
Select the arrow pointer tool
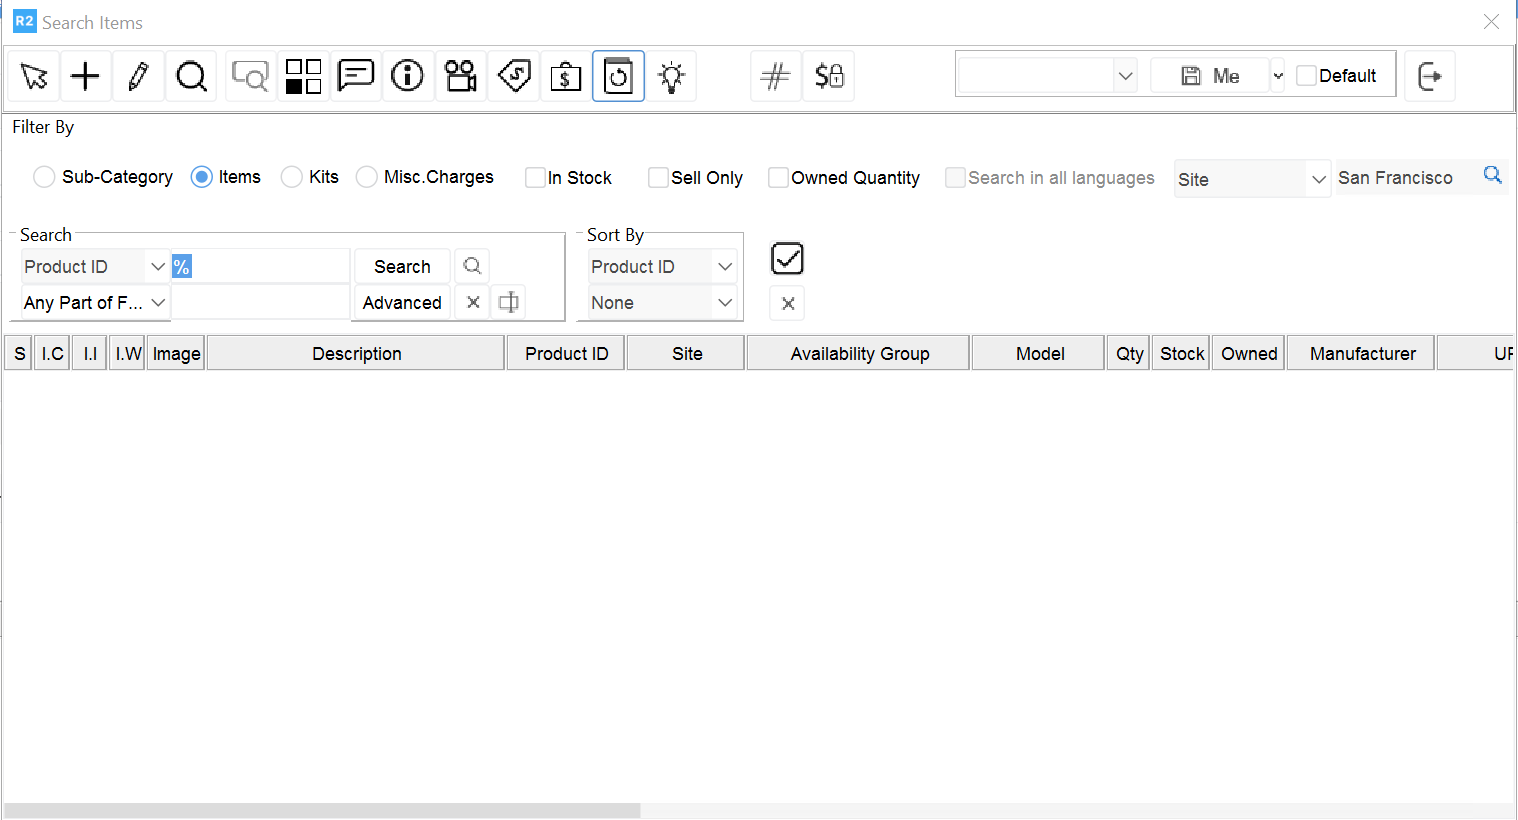(x=34, y=76)
